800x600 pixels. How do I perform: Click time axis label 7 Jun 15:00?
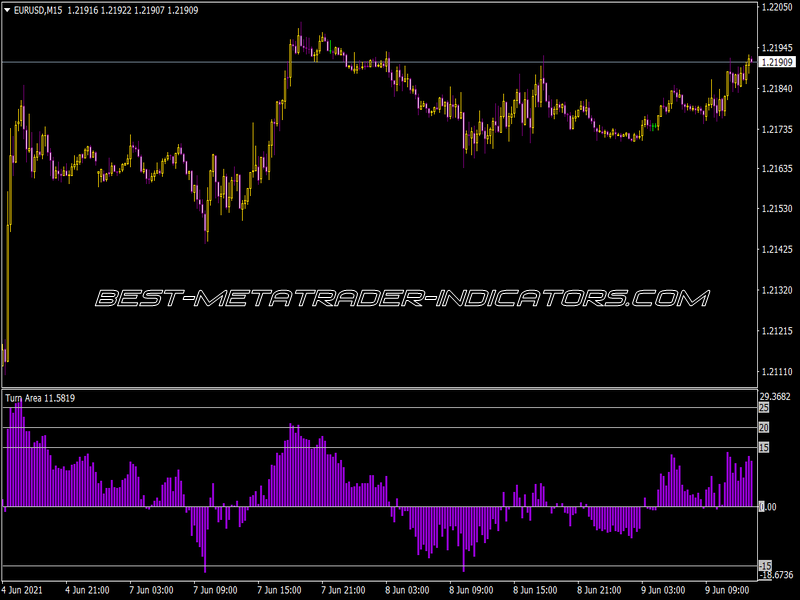[x=279, y=590]
